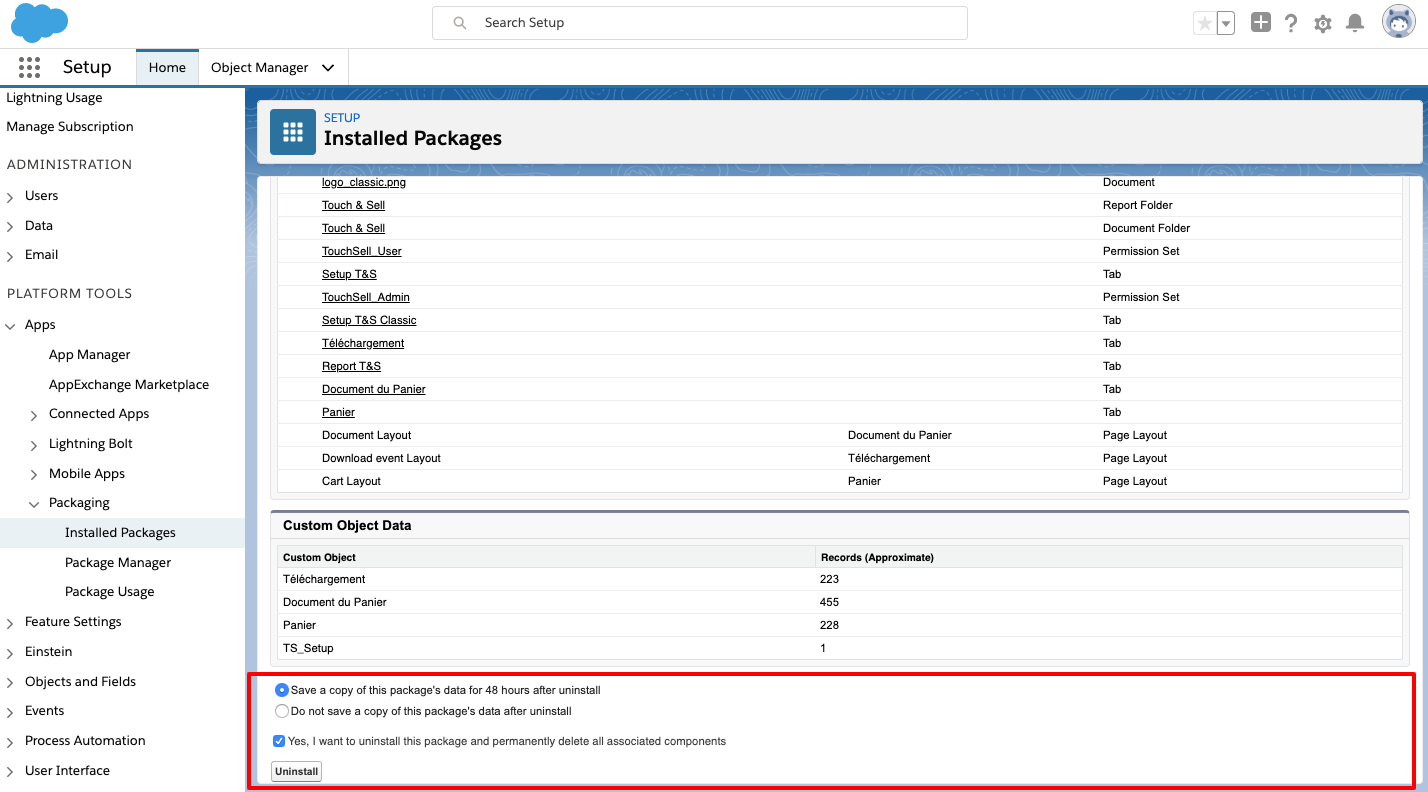
Task: Collapse the Apps section
Action: 10,326
